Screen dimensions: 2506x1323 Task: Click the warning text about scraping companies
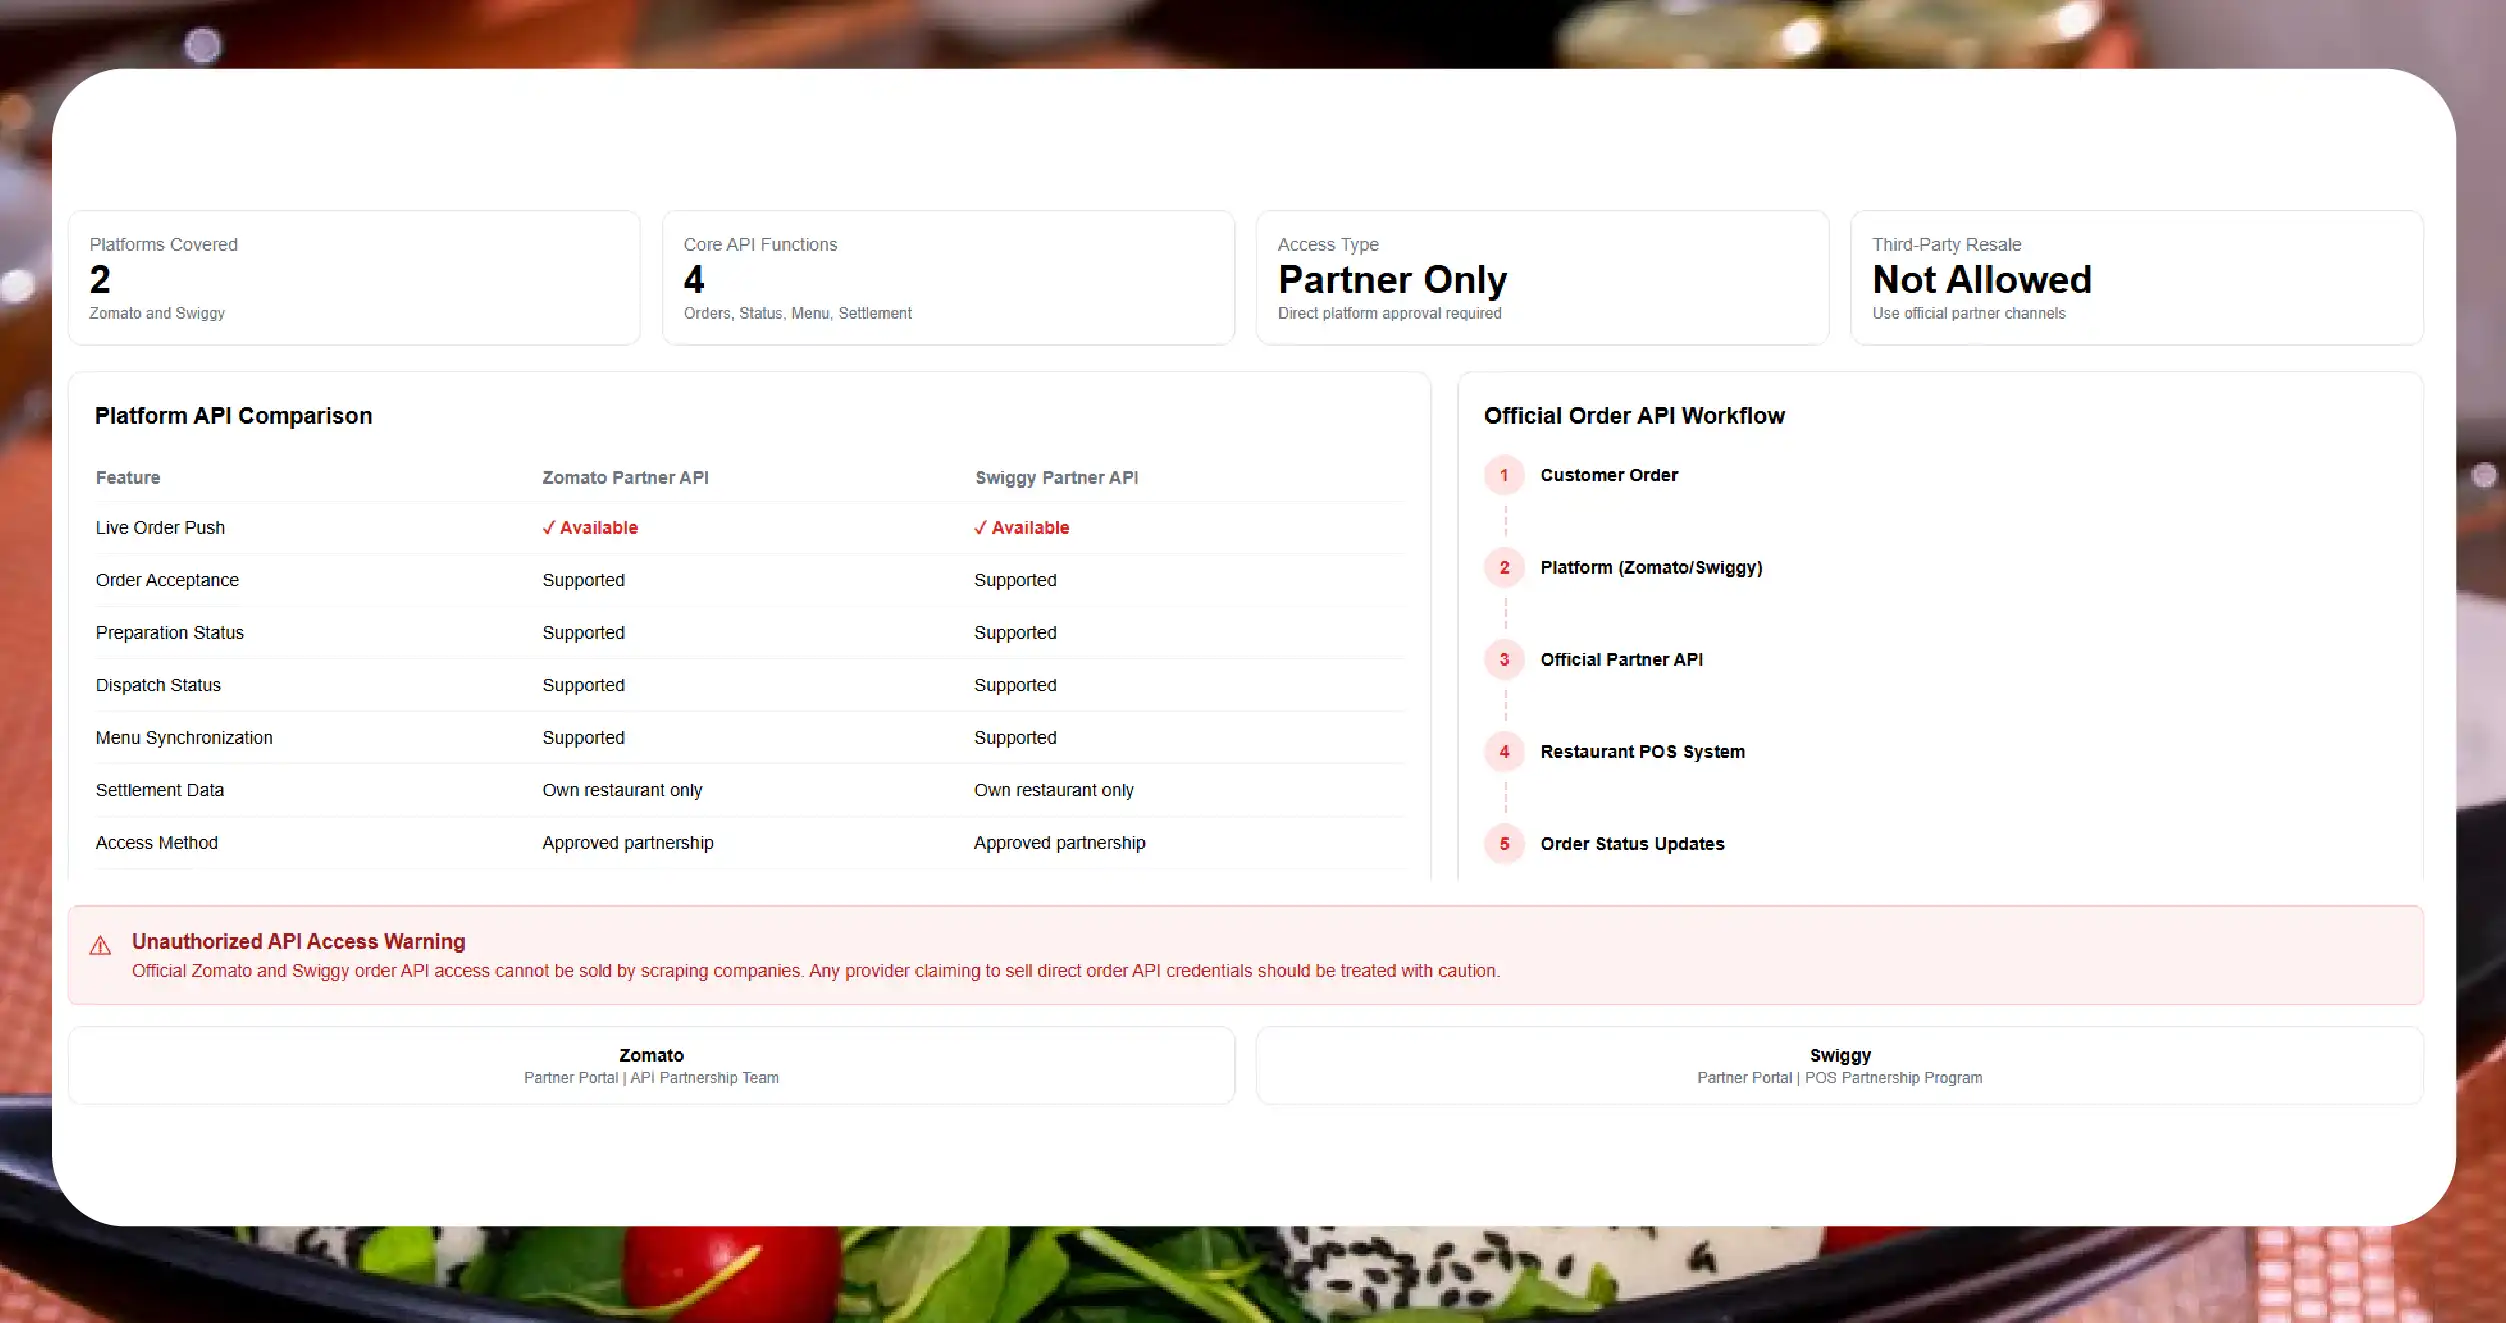tap(815, 971)
